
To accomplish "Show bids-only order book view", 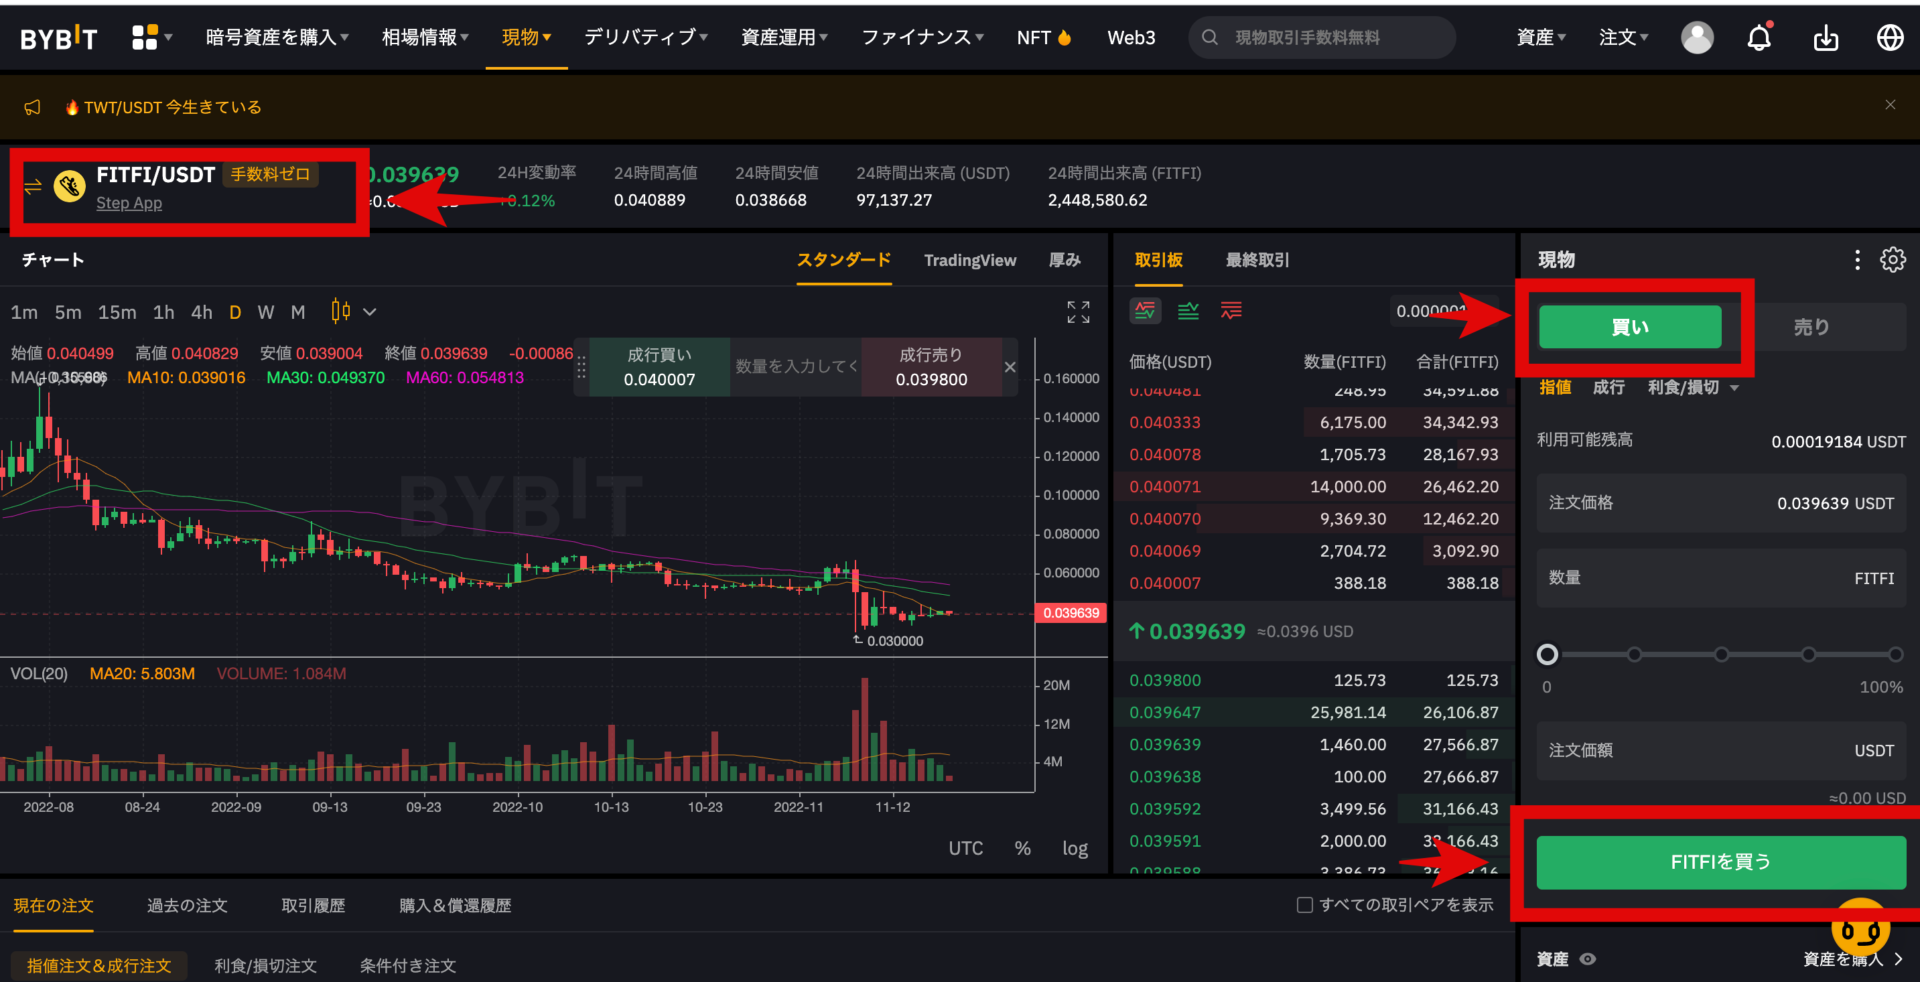I will [x=1188, y=311].
